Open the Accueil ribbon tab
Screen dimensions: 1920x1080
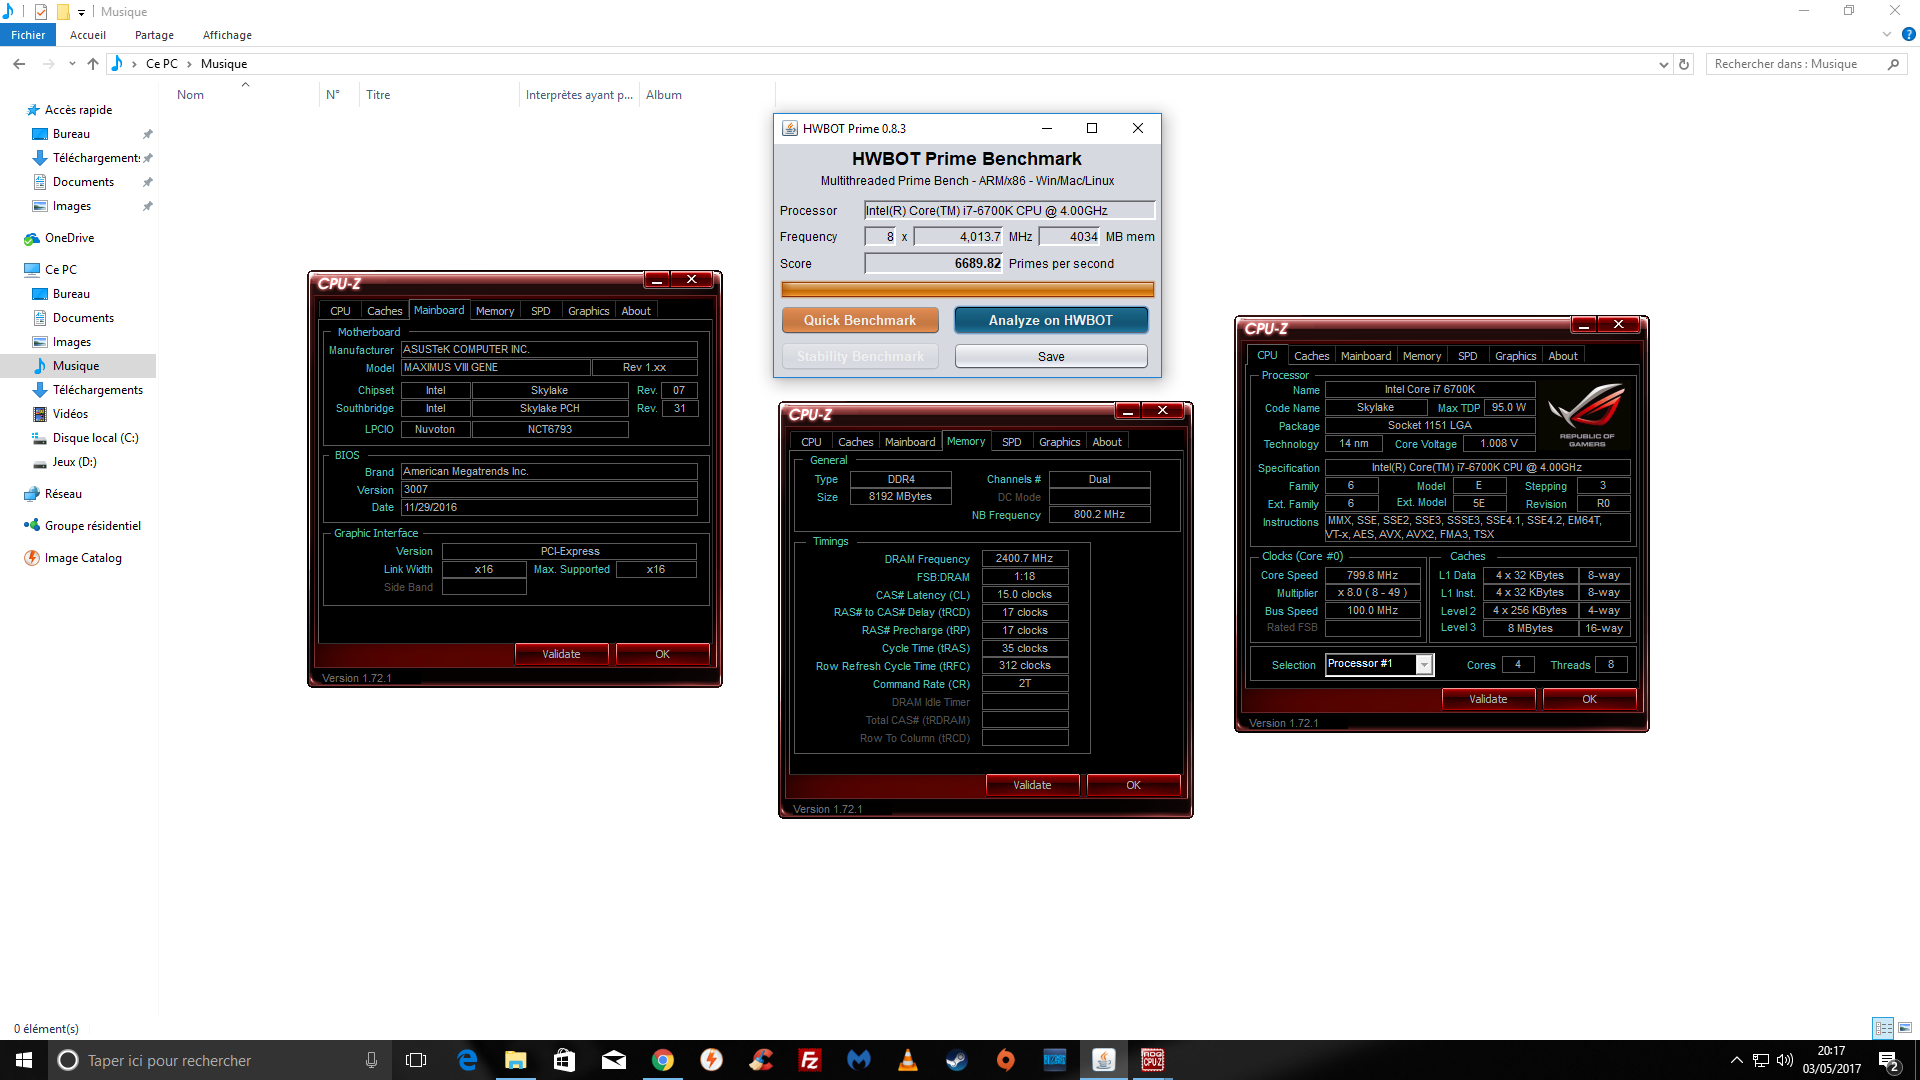(x=88, y=35)
